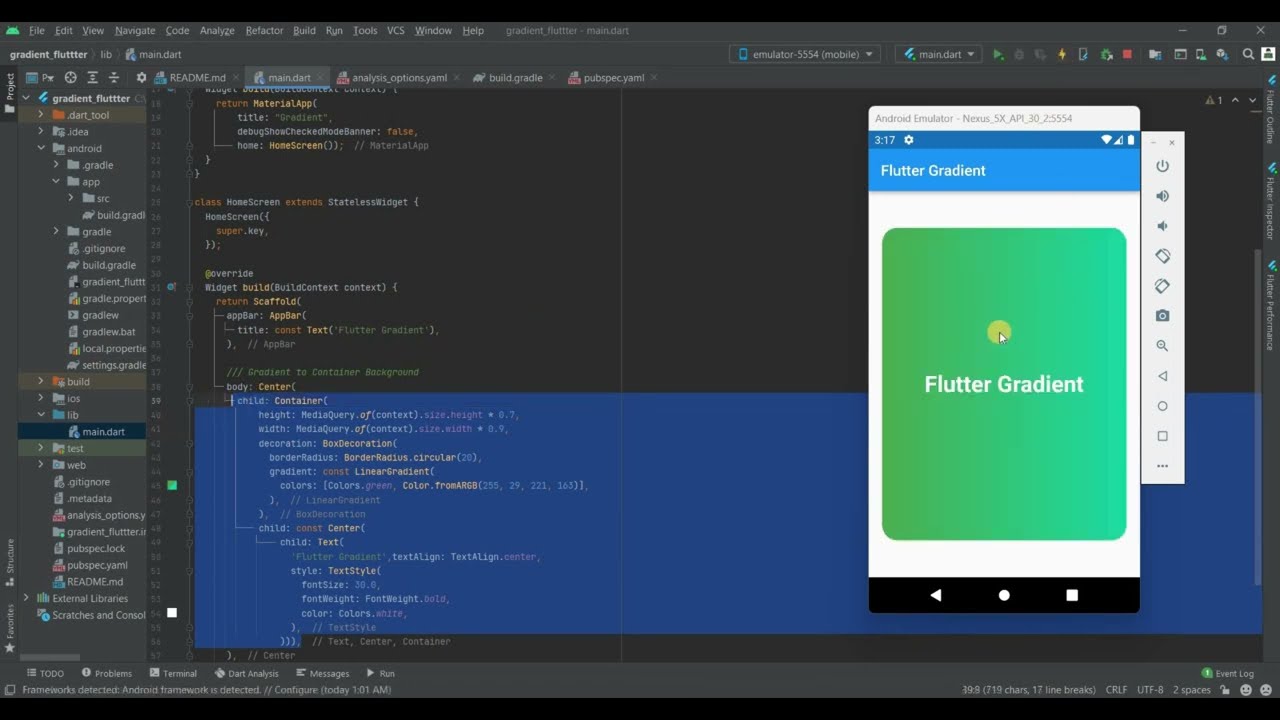Viewport: 1280px width, 720px height.
Task: Click emulator sidebar Home circle
Action: (1162, 406)
